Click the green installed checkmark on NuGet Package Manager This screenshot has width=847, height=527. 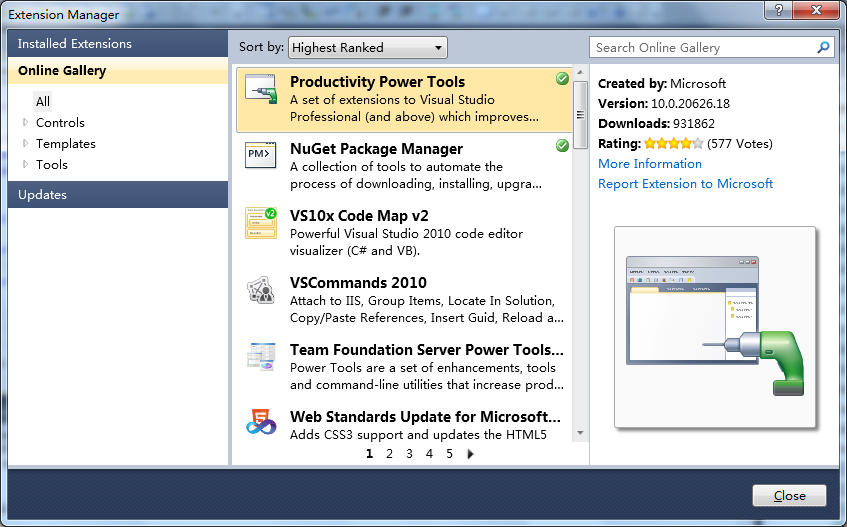coord(562,145)
